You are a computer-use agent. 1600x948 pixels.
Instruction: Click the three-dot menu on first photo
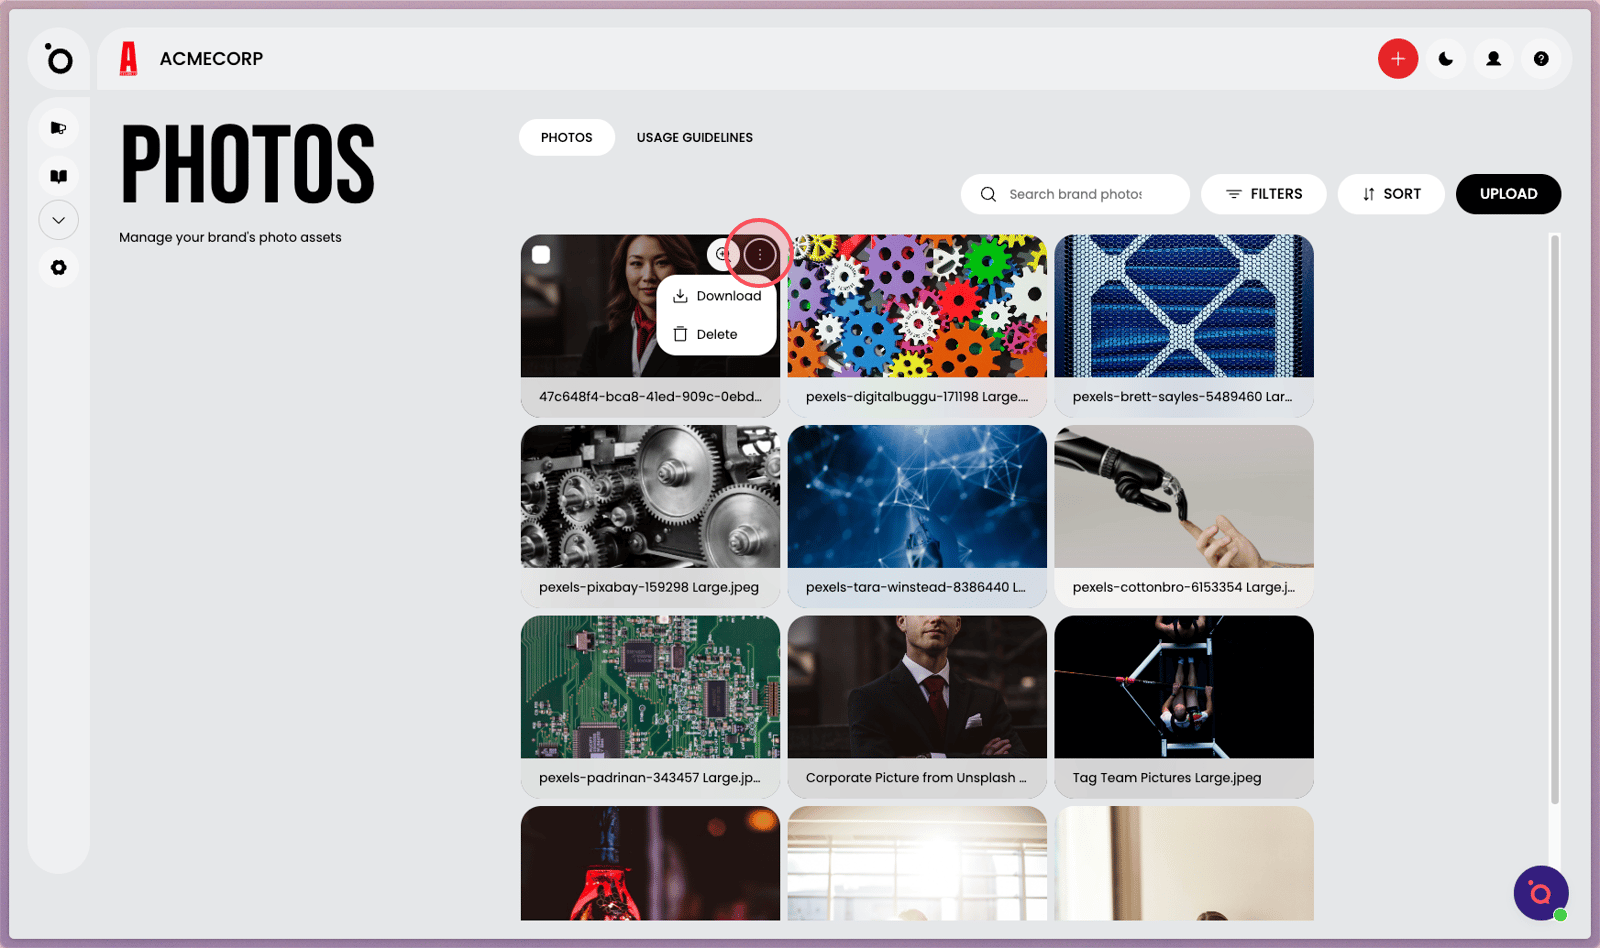coord(760,255)
